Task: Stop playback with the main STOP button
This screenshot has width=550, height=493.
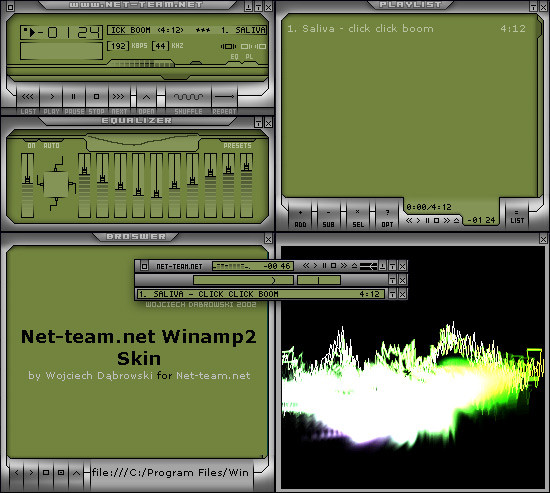Action: coord(96,96)
